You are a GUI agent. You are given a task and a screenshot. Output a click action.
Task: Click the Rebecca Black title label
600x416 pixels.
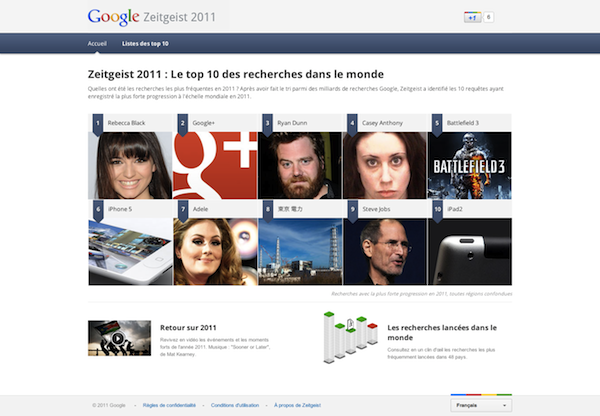coord(126,123)
